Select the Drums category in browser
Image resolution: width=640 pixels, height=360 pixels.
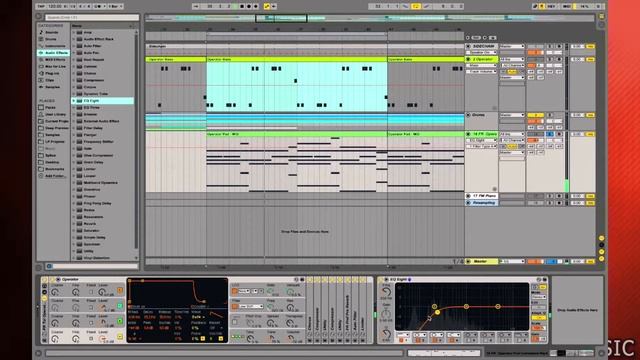coord(51,39)
